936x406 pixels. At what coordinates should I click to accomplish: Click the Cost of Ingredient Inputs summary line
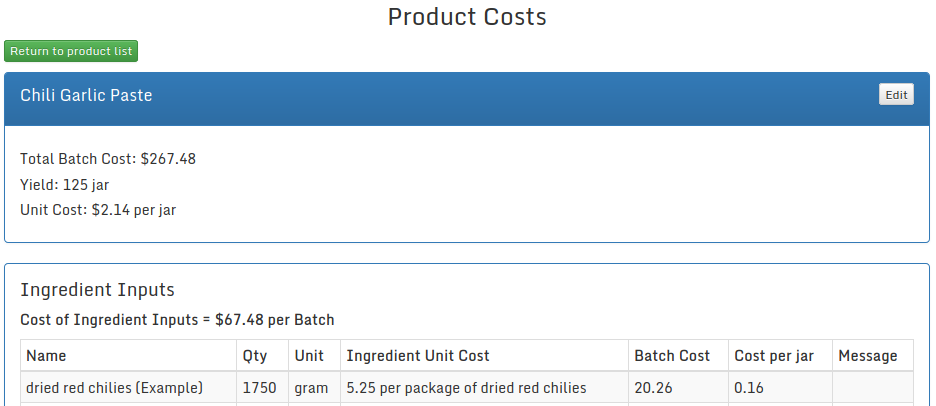pyautogui.click(x=177, y=320)
